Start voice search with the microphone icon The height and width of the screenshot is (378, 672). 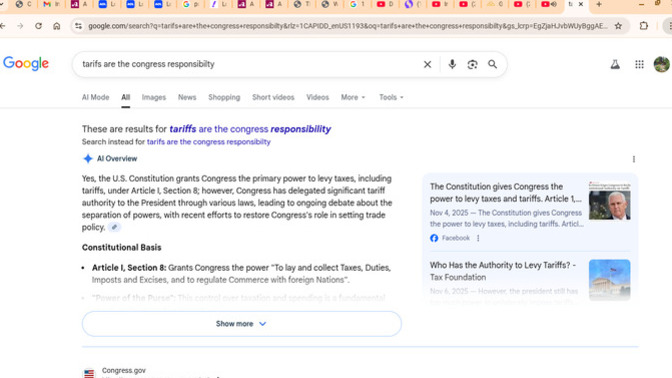[x=452, y=64]
